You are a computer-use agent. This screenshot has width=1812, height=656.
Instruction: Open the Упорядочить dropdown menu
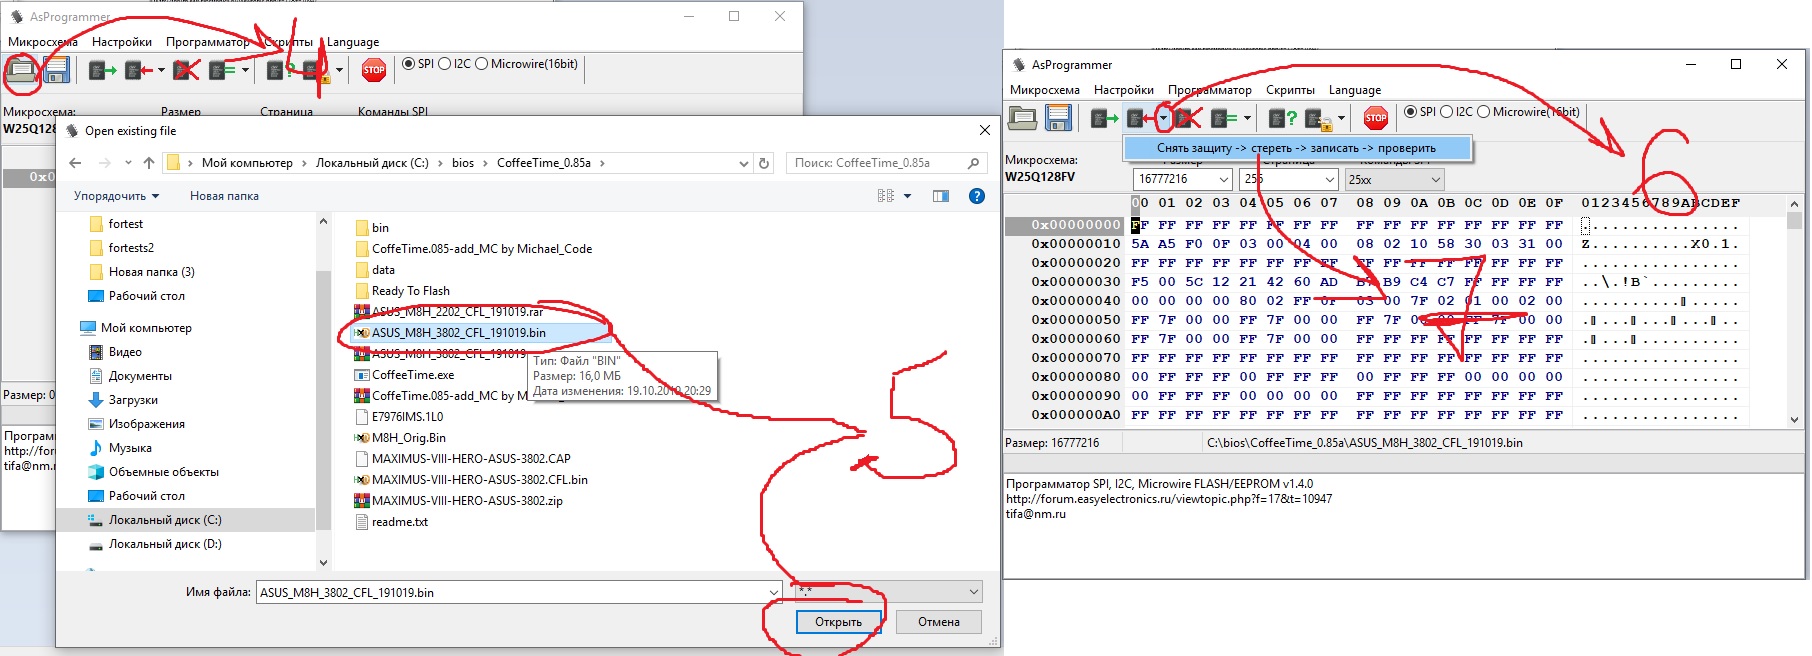[116, 196]
